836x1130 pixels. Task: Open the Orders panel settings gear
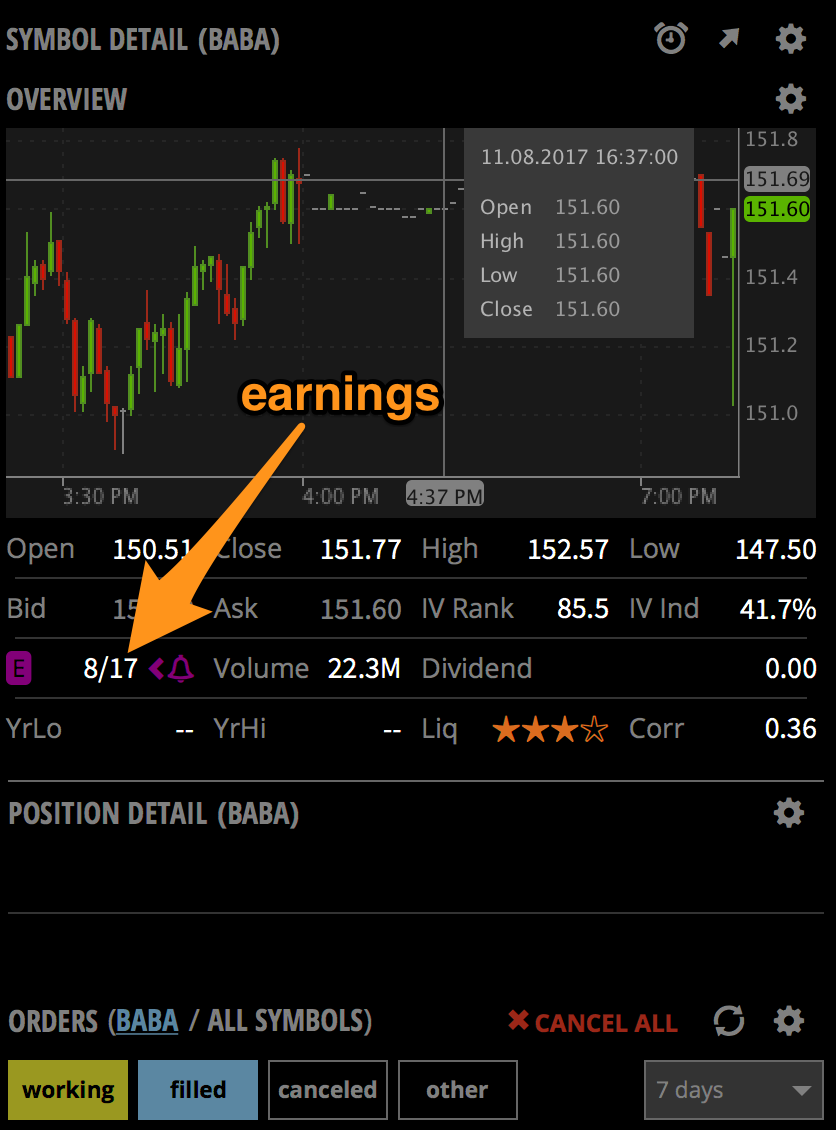(x=787, y=1022)
